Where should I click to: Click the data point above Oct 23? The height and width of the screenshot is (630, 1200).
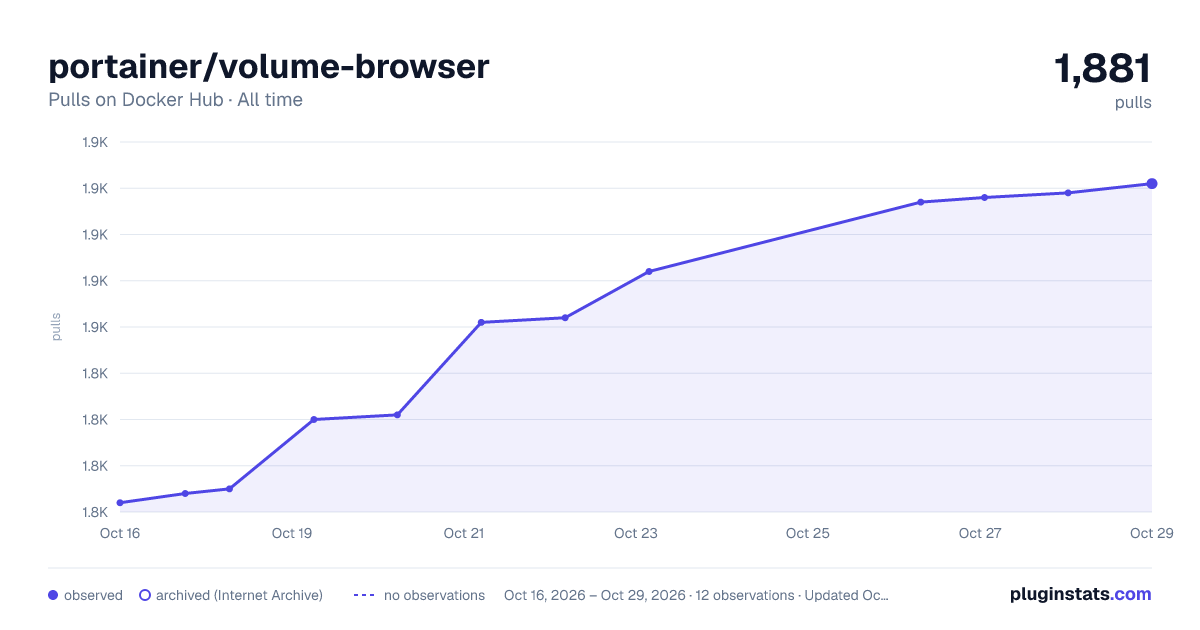click(649, 271)
